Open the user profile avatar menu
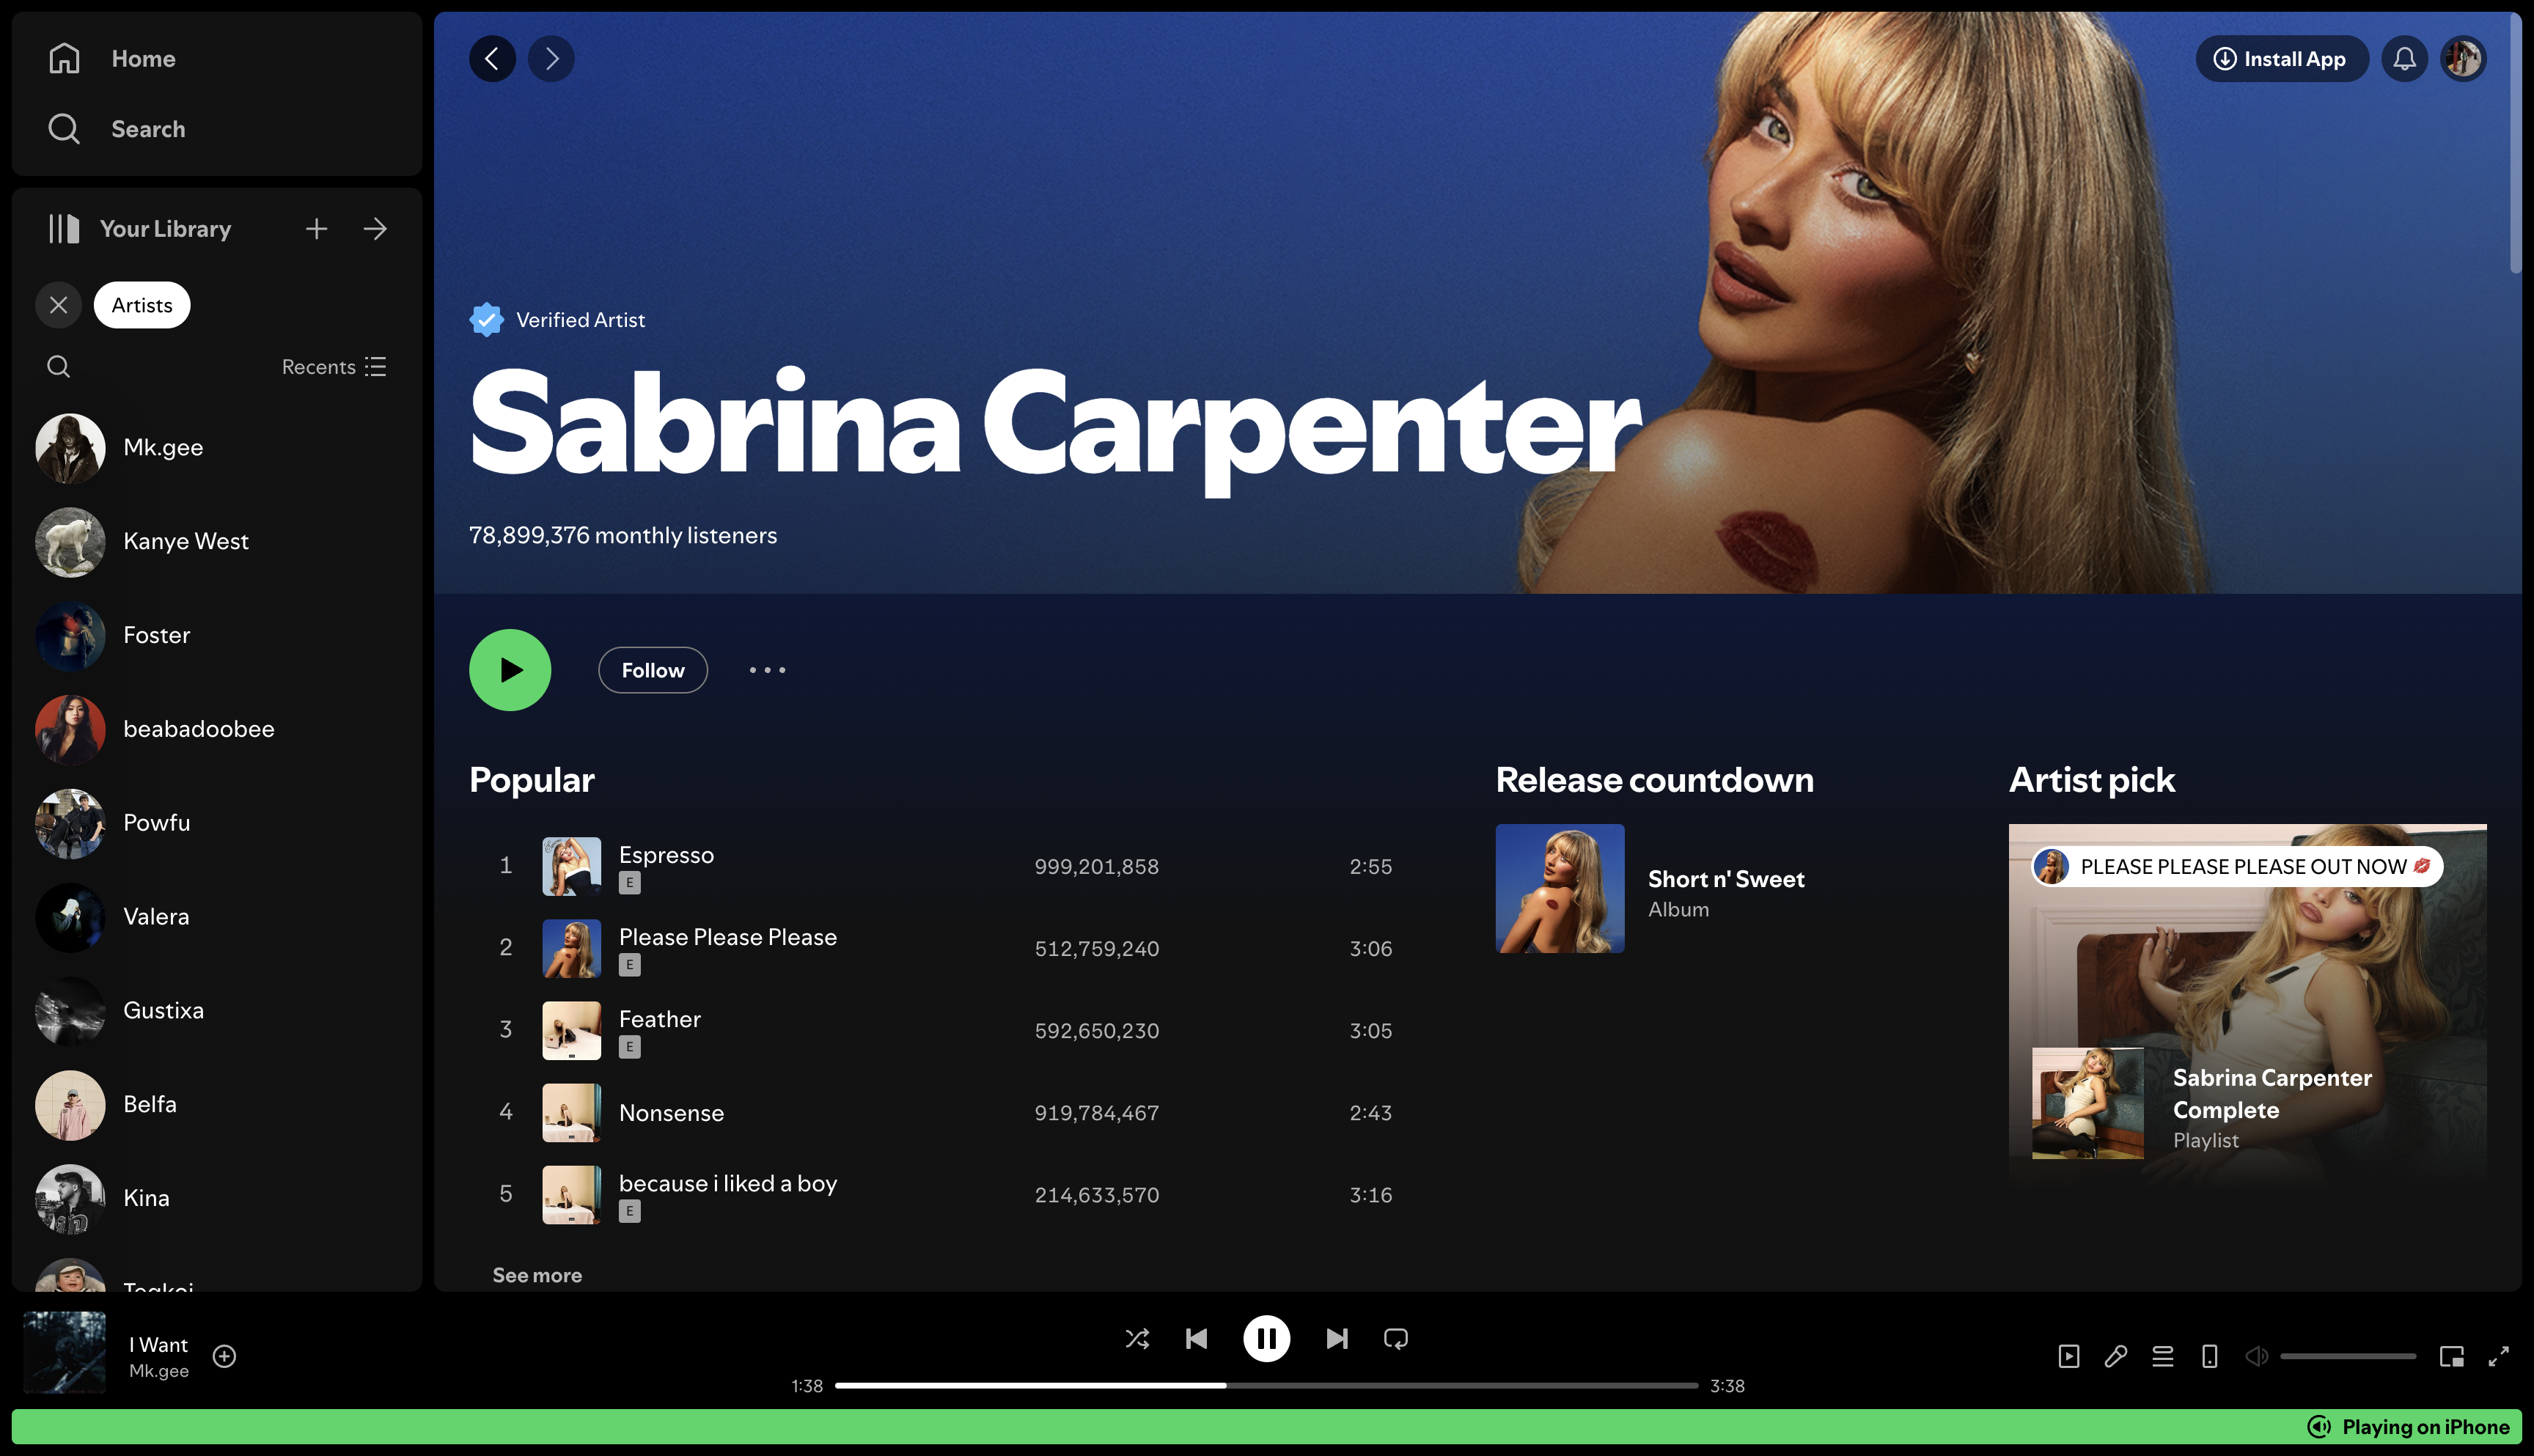Viewport: 2534px width, 1456px height. (2463, 59)
